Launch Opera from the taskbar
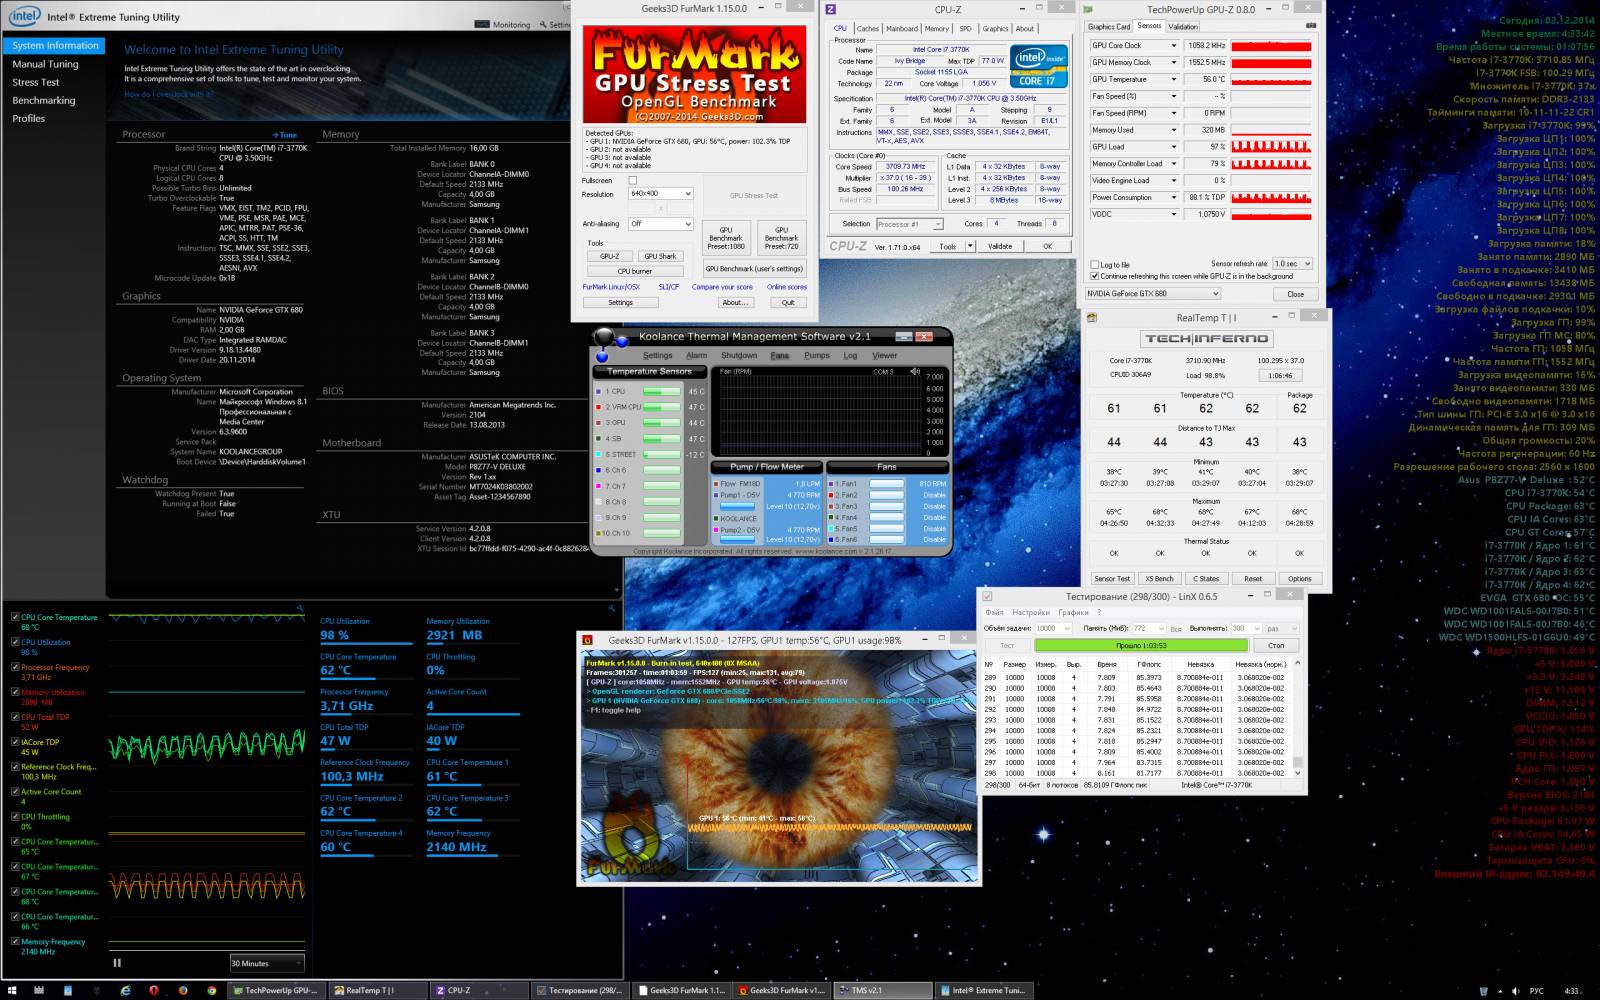1600x1000 pixels. pyautogui.click(x=154, y=990)
